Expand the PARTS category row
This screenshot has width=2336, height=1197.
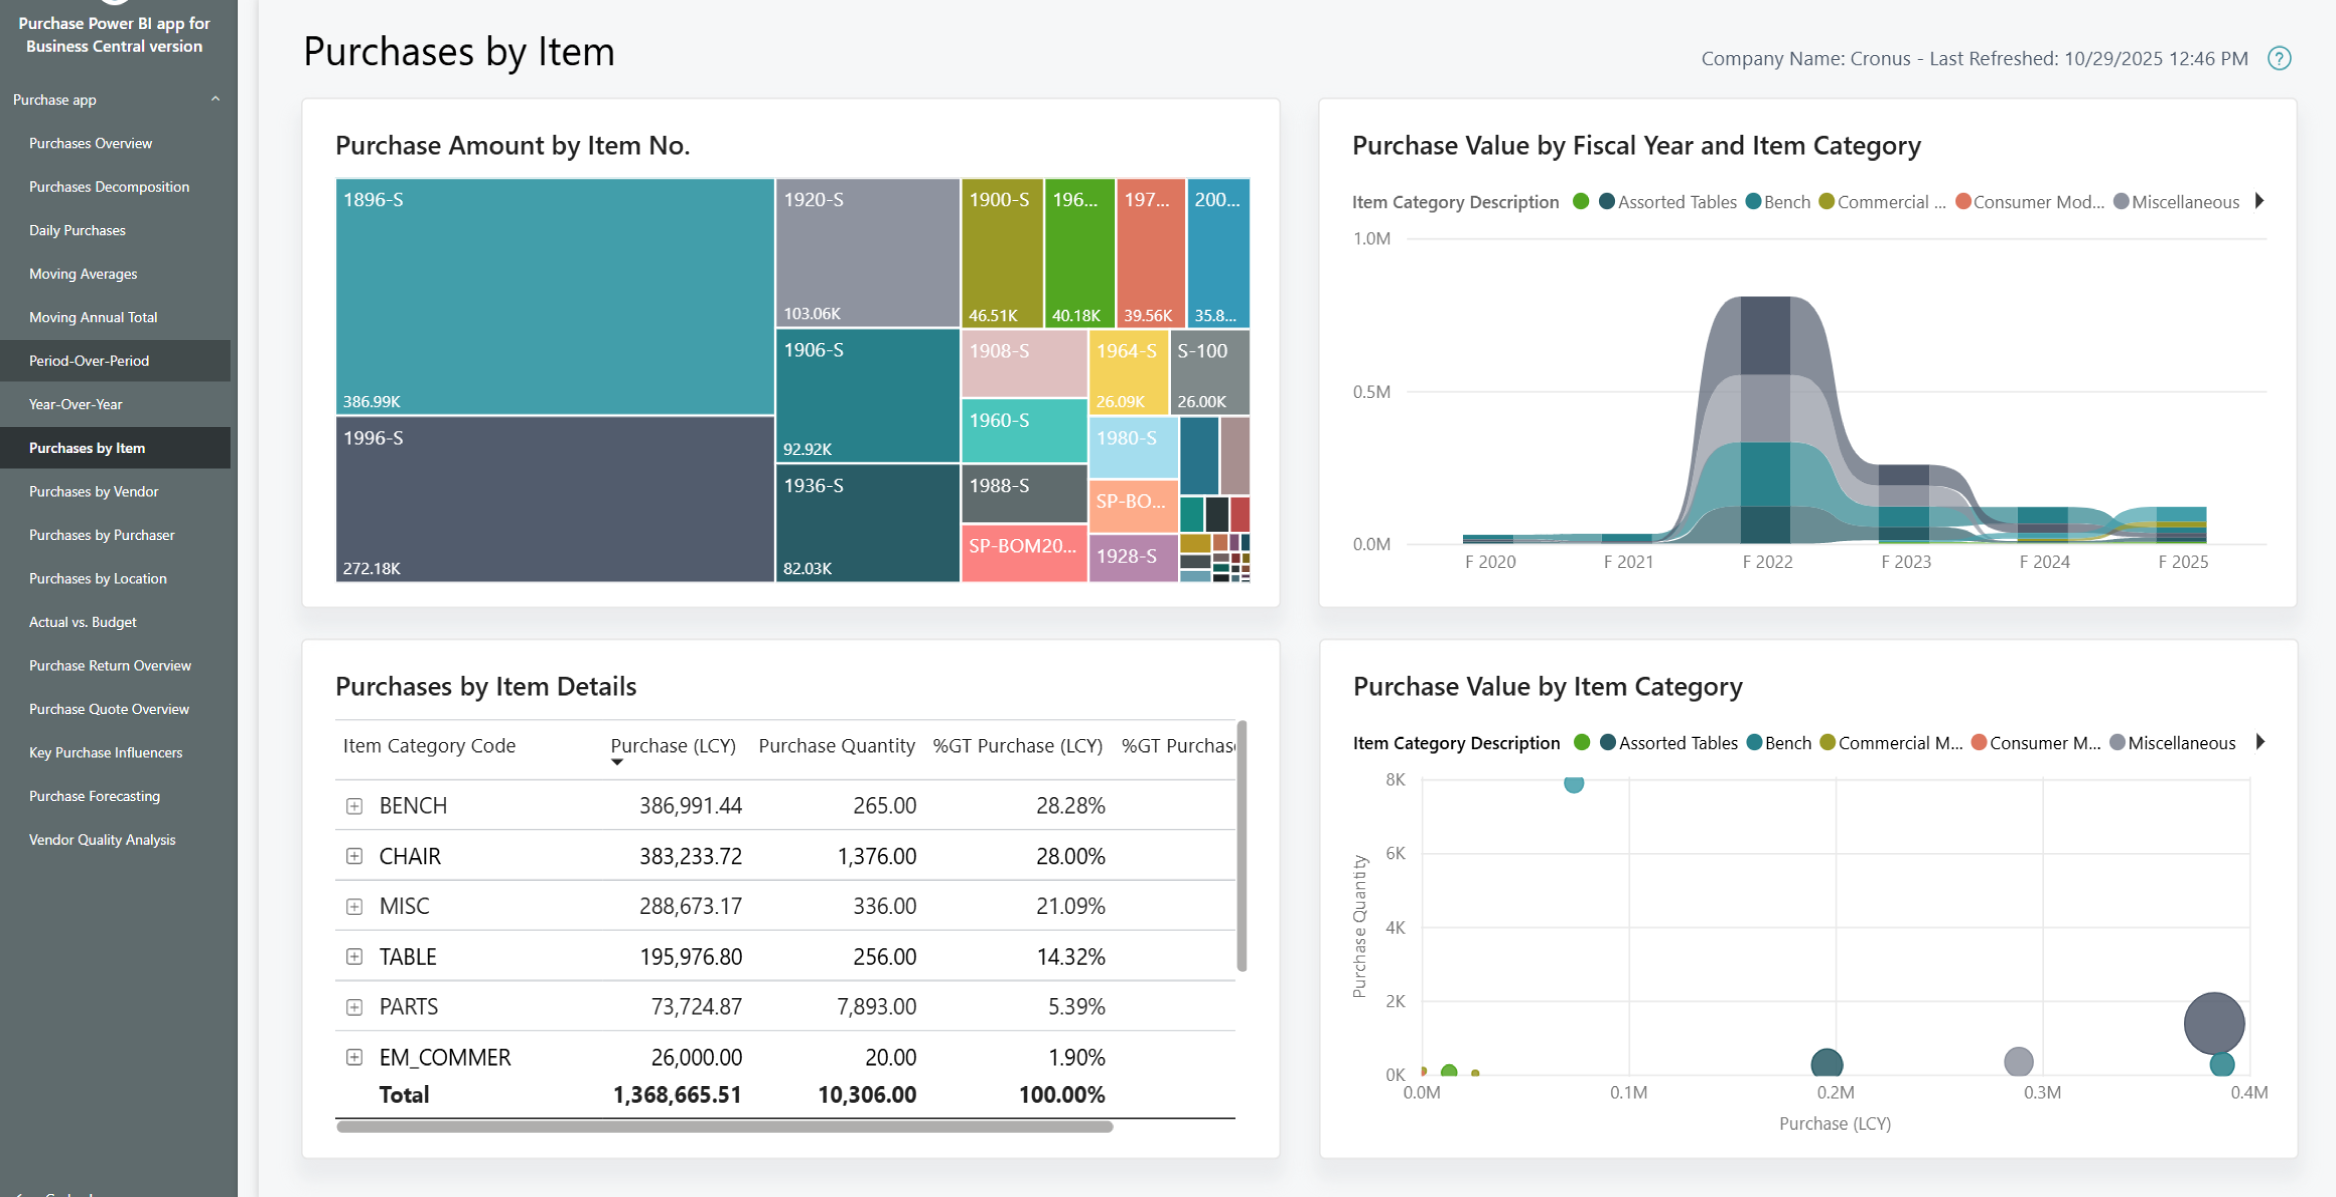[x=354, y=1007]
